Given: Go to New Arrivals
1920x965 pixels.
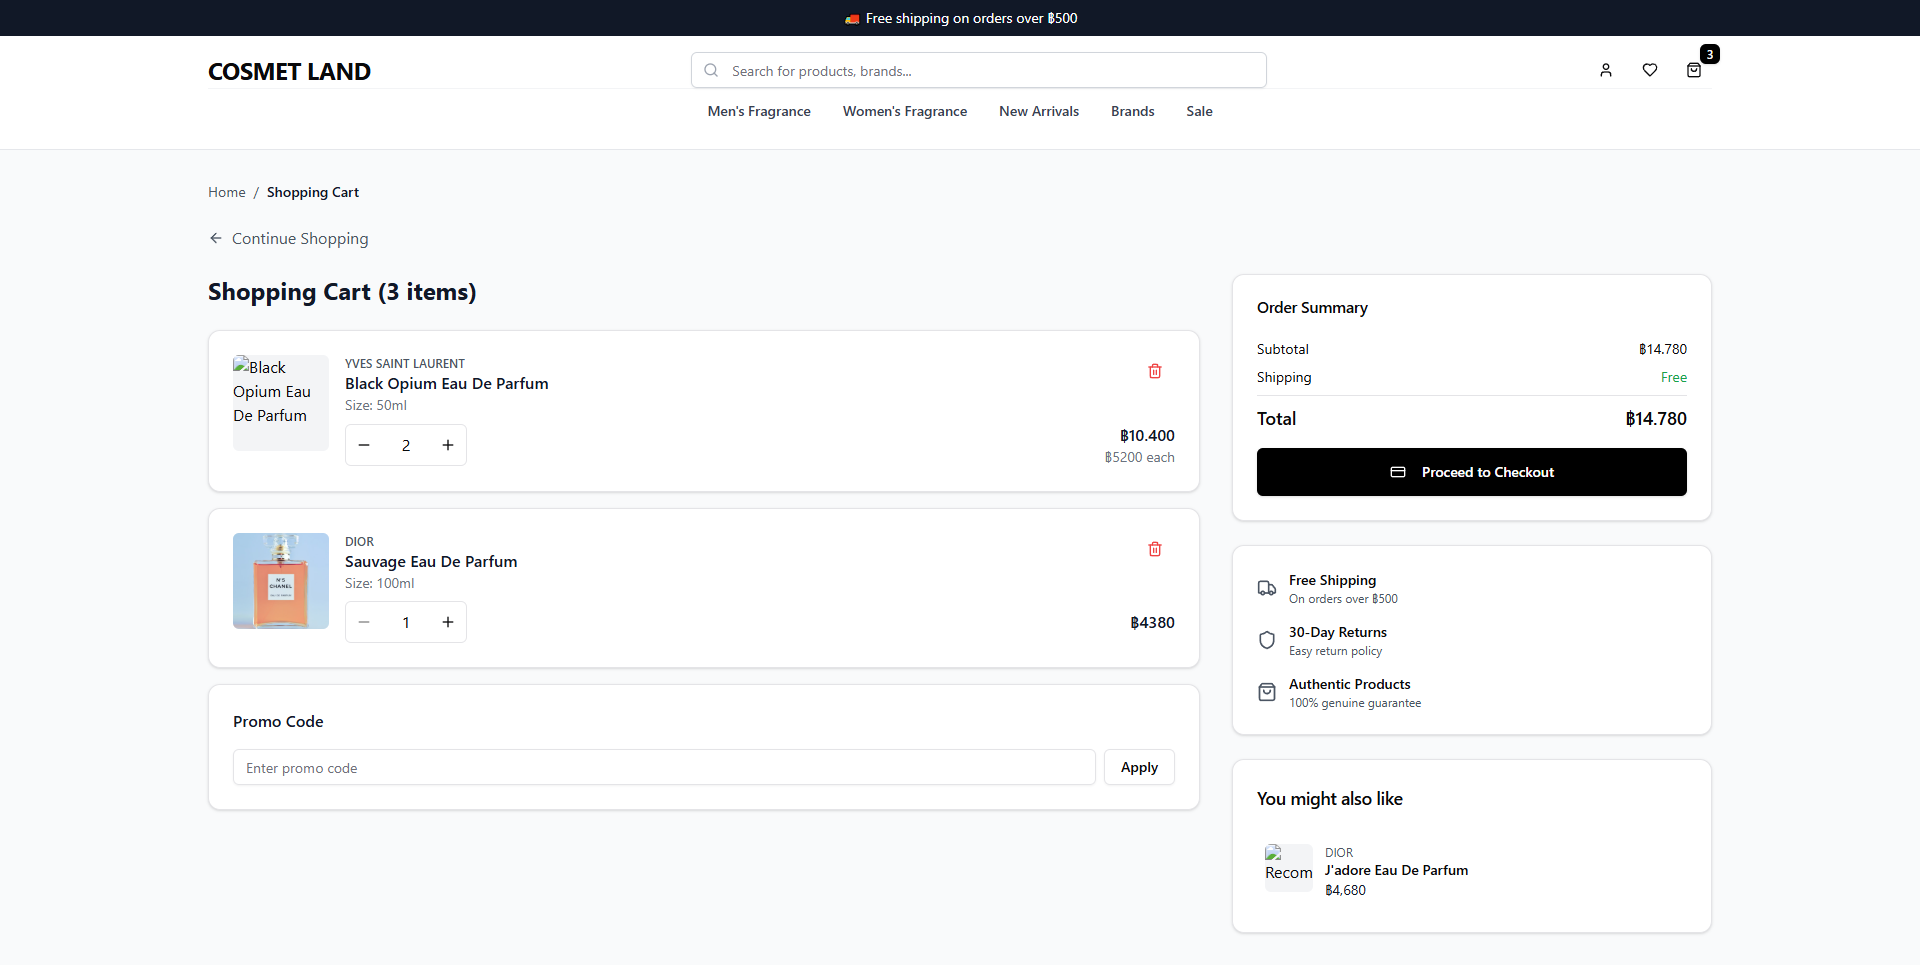Looking at the screenshot, I should (x=1039, y=111).
